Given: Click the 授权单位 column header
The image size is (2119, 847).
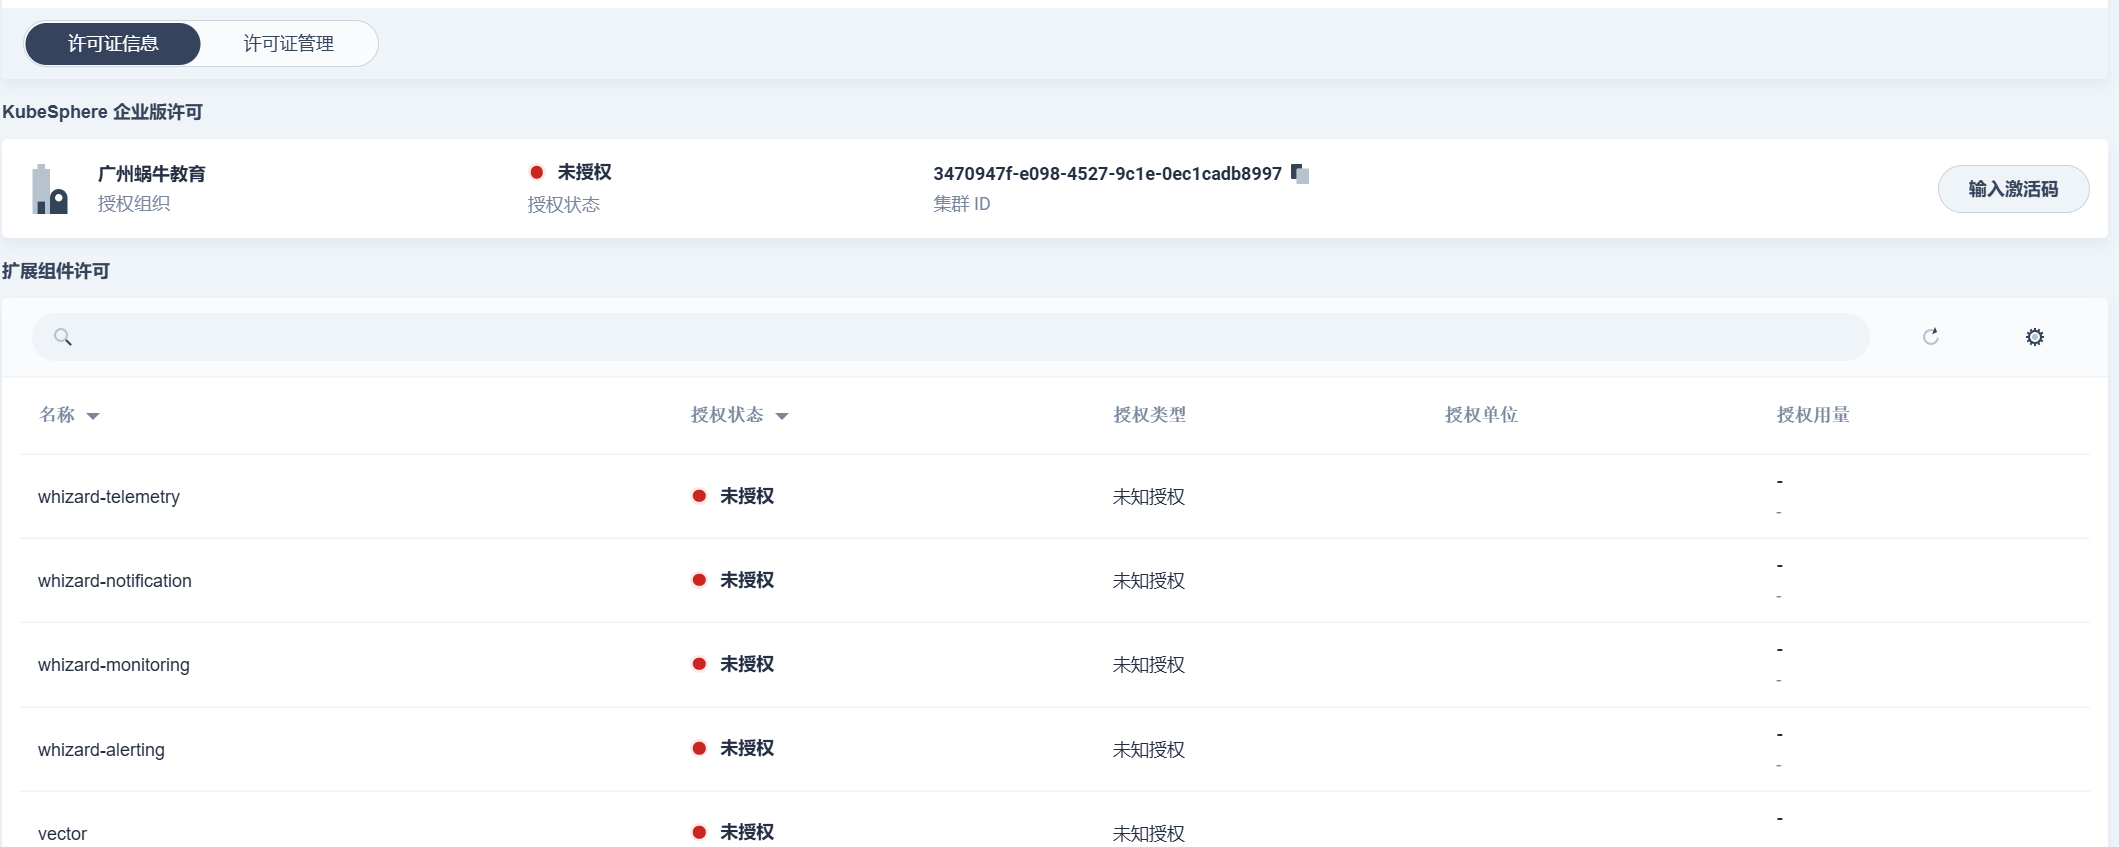Looking at the screenshot, I should (1481, 415).
